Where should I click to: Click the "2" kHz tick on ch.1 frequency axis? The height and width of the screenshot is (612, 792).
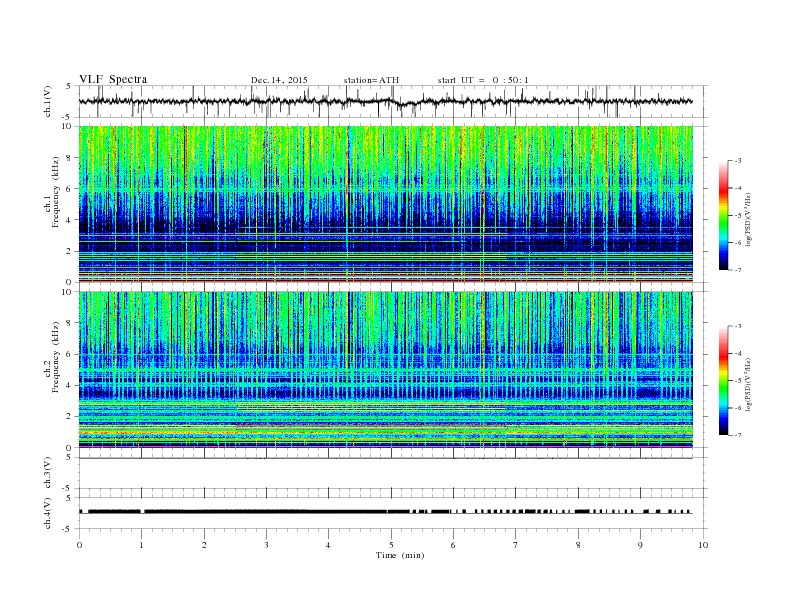click(70, 251)
